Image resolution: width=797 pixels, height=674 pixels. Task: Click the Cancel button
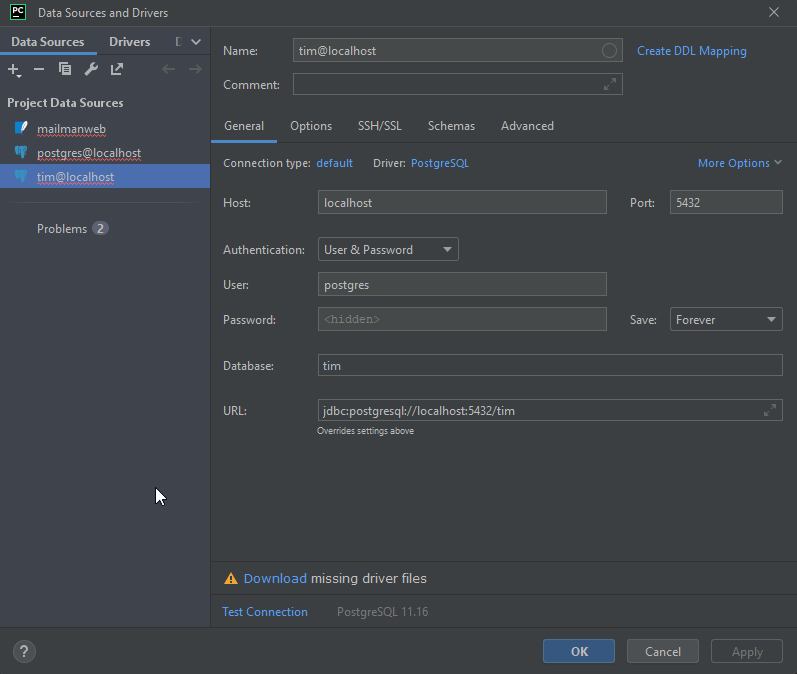(663, 651)
